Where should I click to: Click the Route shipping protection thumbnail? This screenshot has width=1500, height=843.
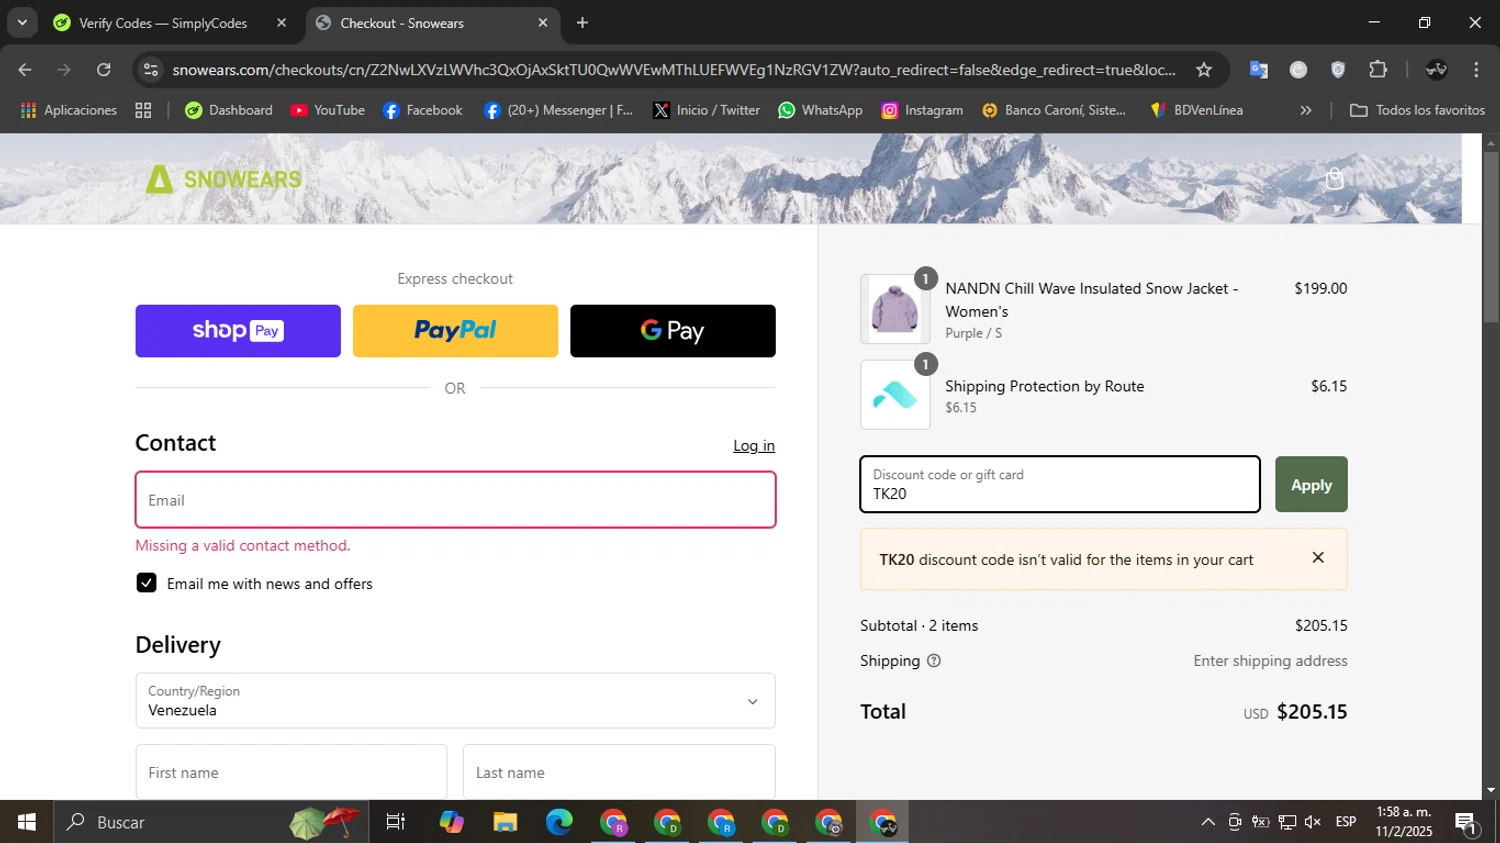coord(895,395)
